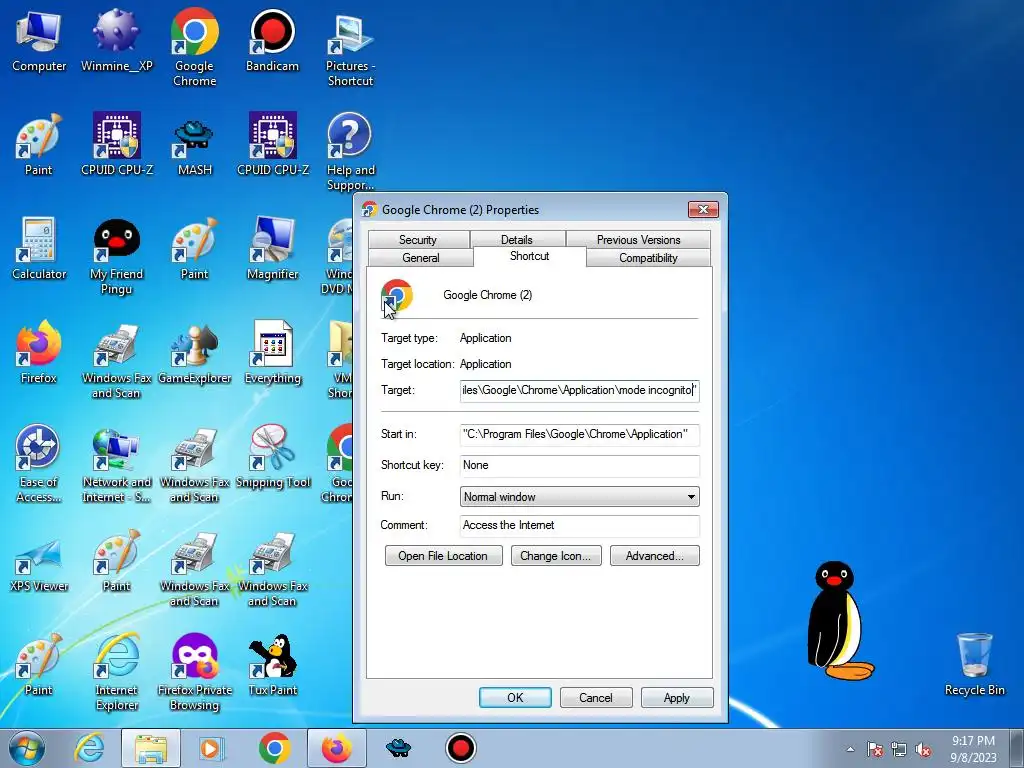Screen dimensions: 1024x768
Task: Select Google Chrome shortcut beside Winmine_XP
Action: [x=194, y=48]
